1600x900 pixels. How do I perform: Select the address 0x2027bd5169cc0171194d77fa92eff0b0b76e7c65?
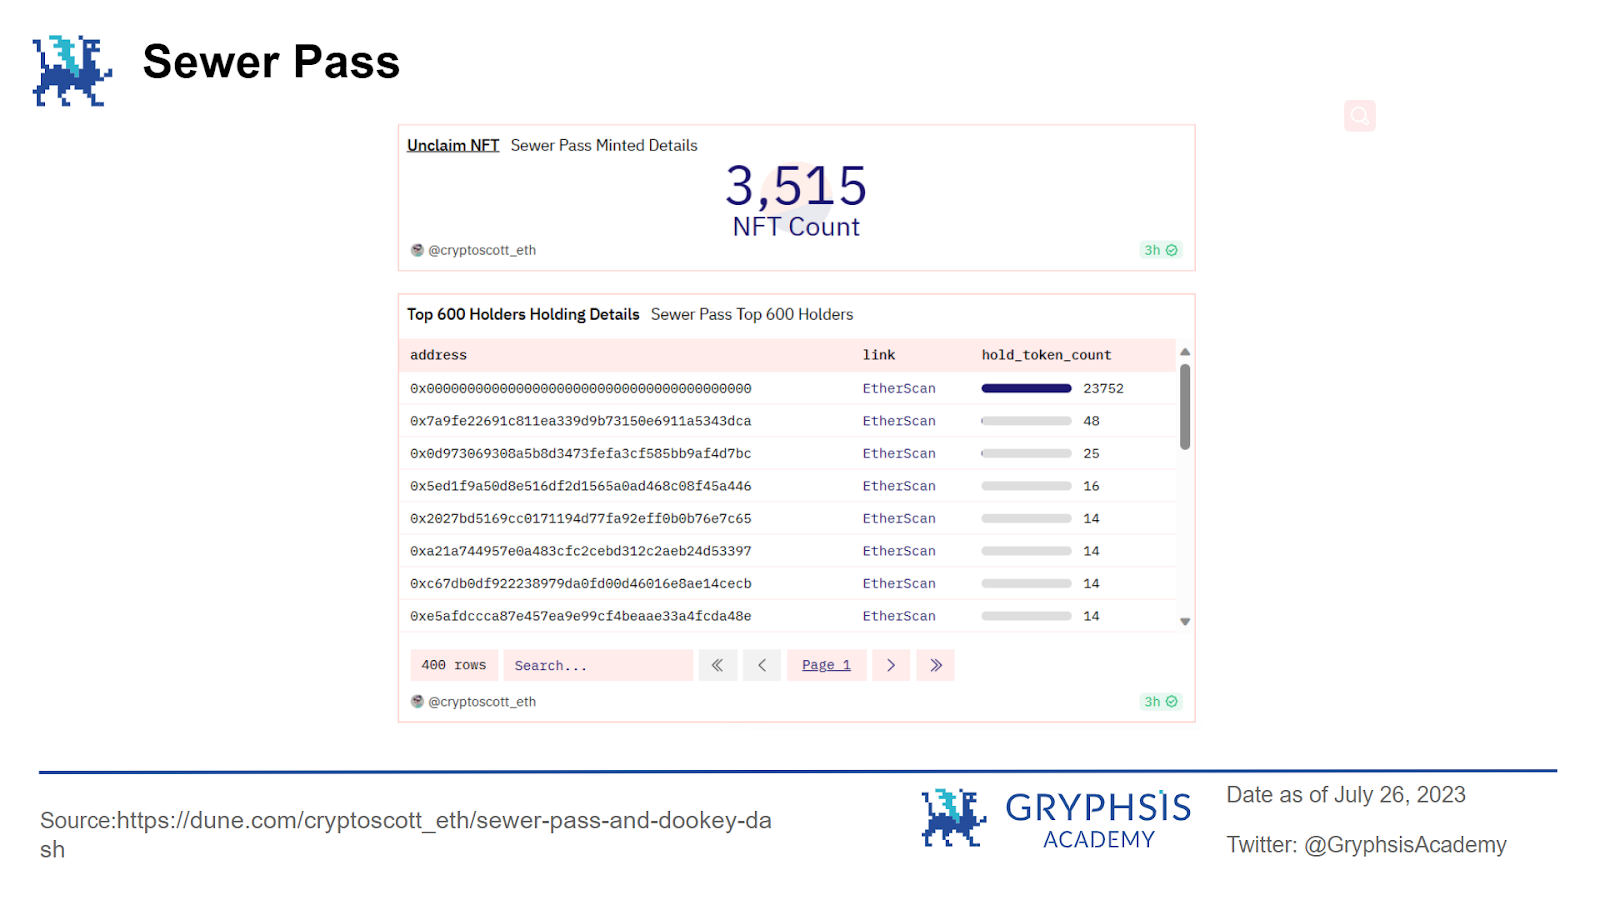click(x=580, y=518)
